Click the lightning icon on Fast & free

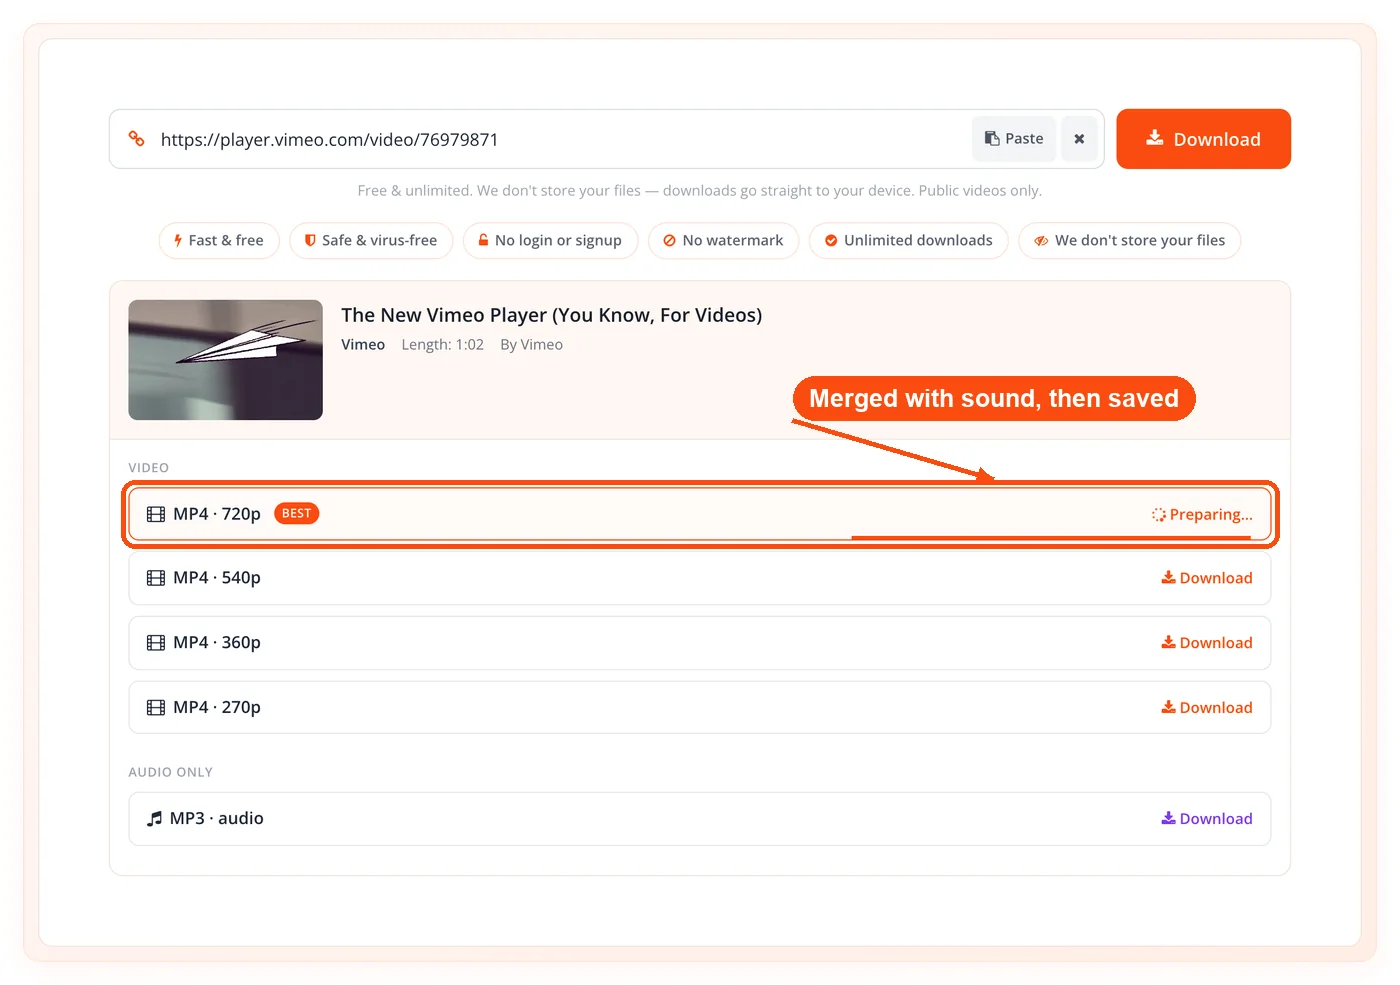point(178,241)
